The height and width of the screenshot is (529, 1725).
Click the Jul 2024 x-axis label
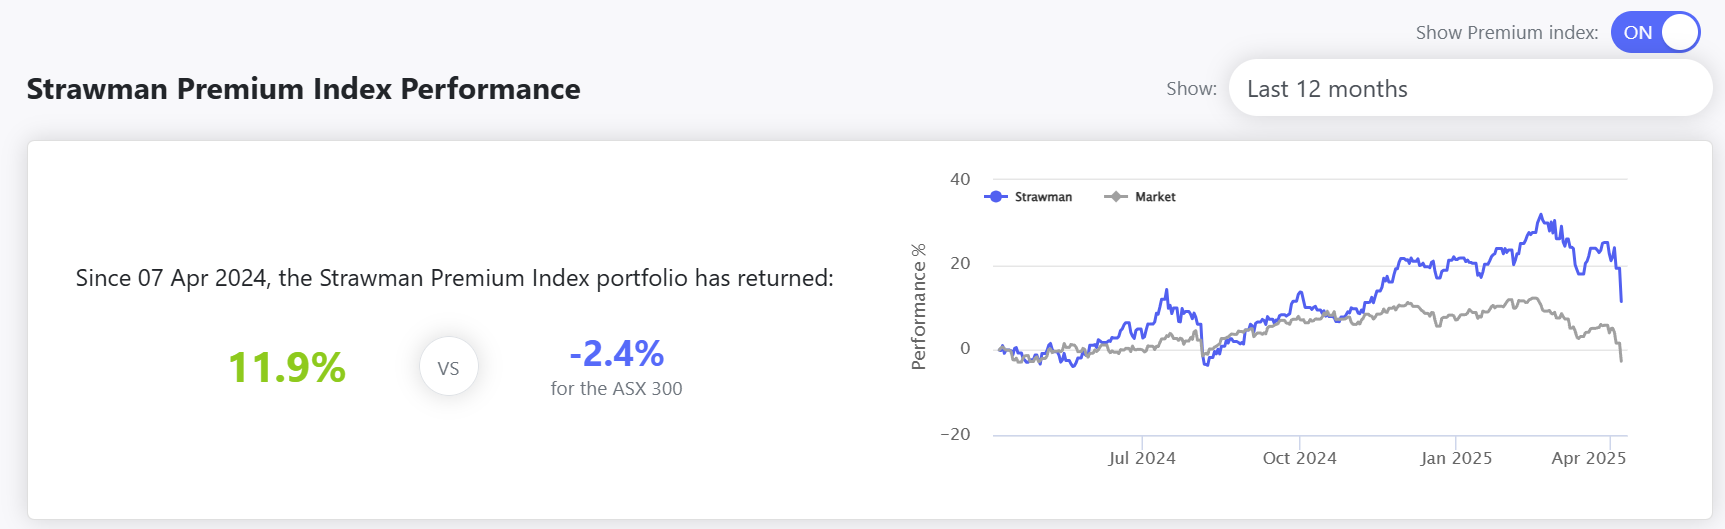pos(1141,458)
